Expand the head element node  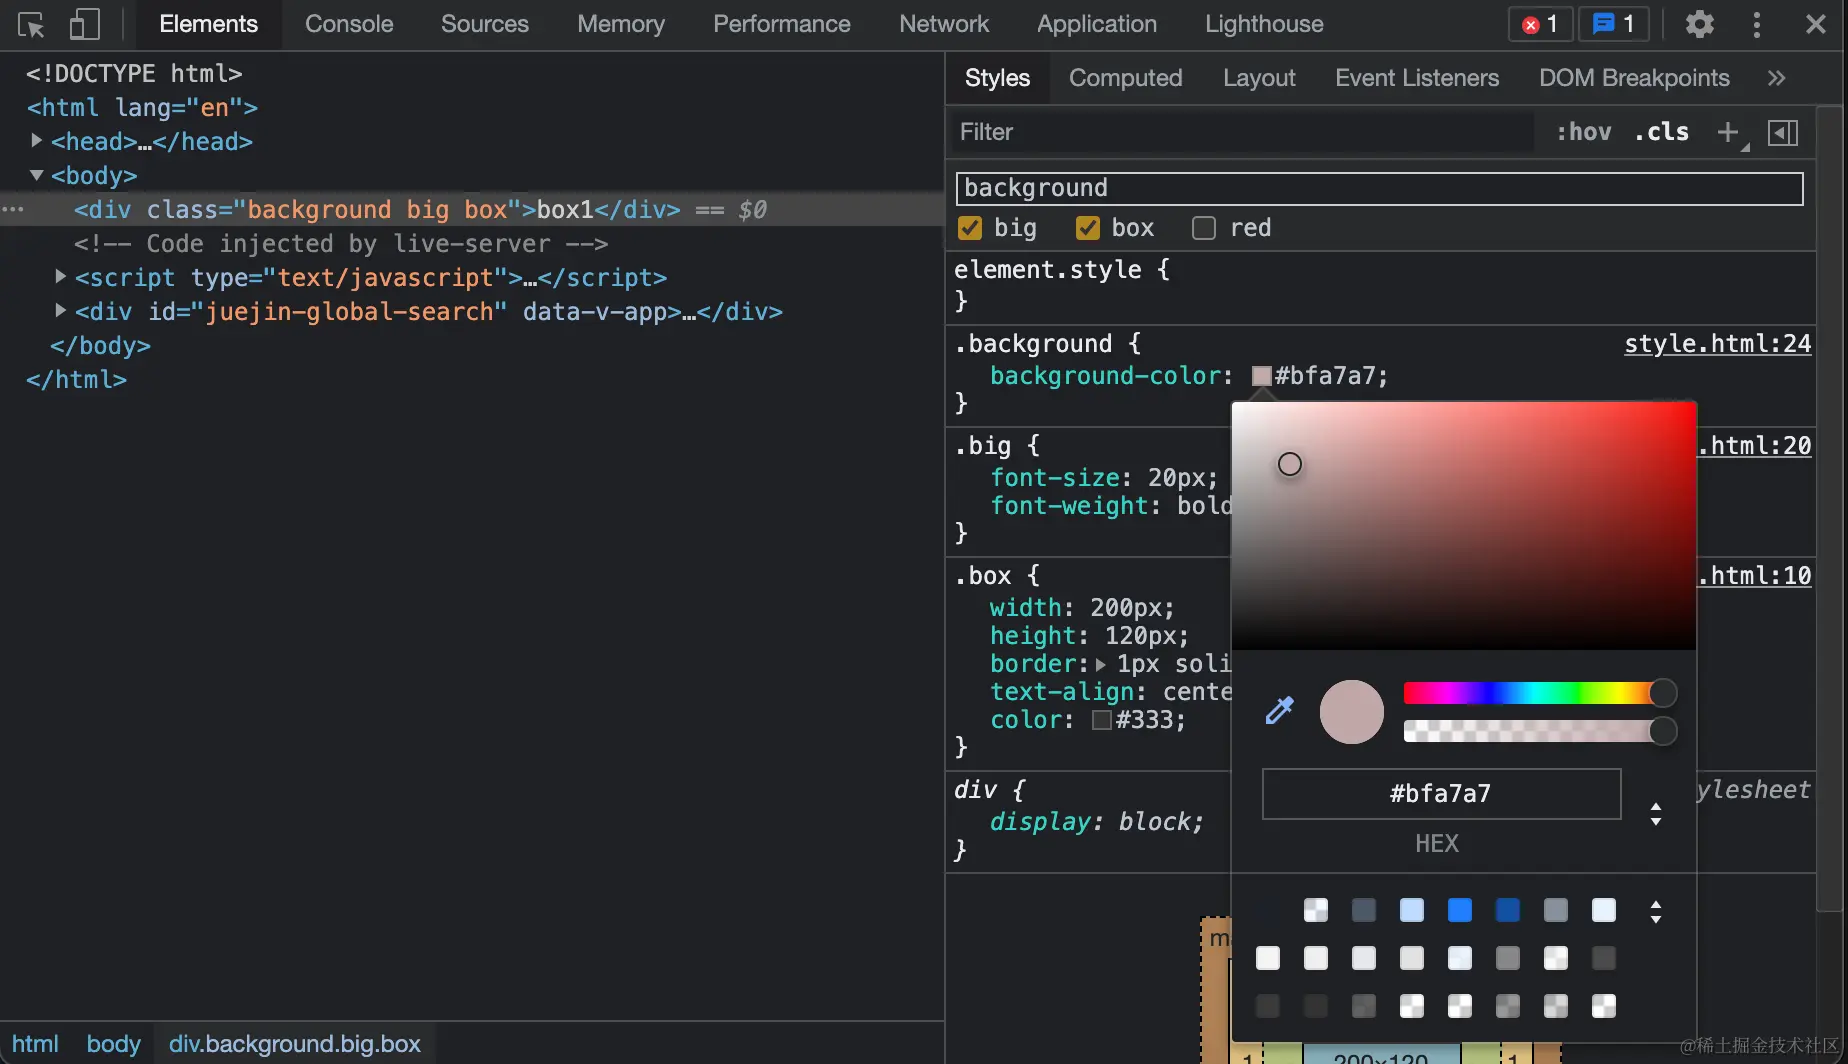click(x=37, y=141)
